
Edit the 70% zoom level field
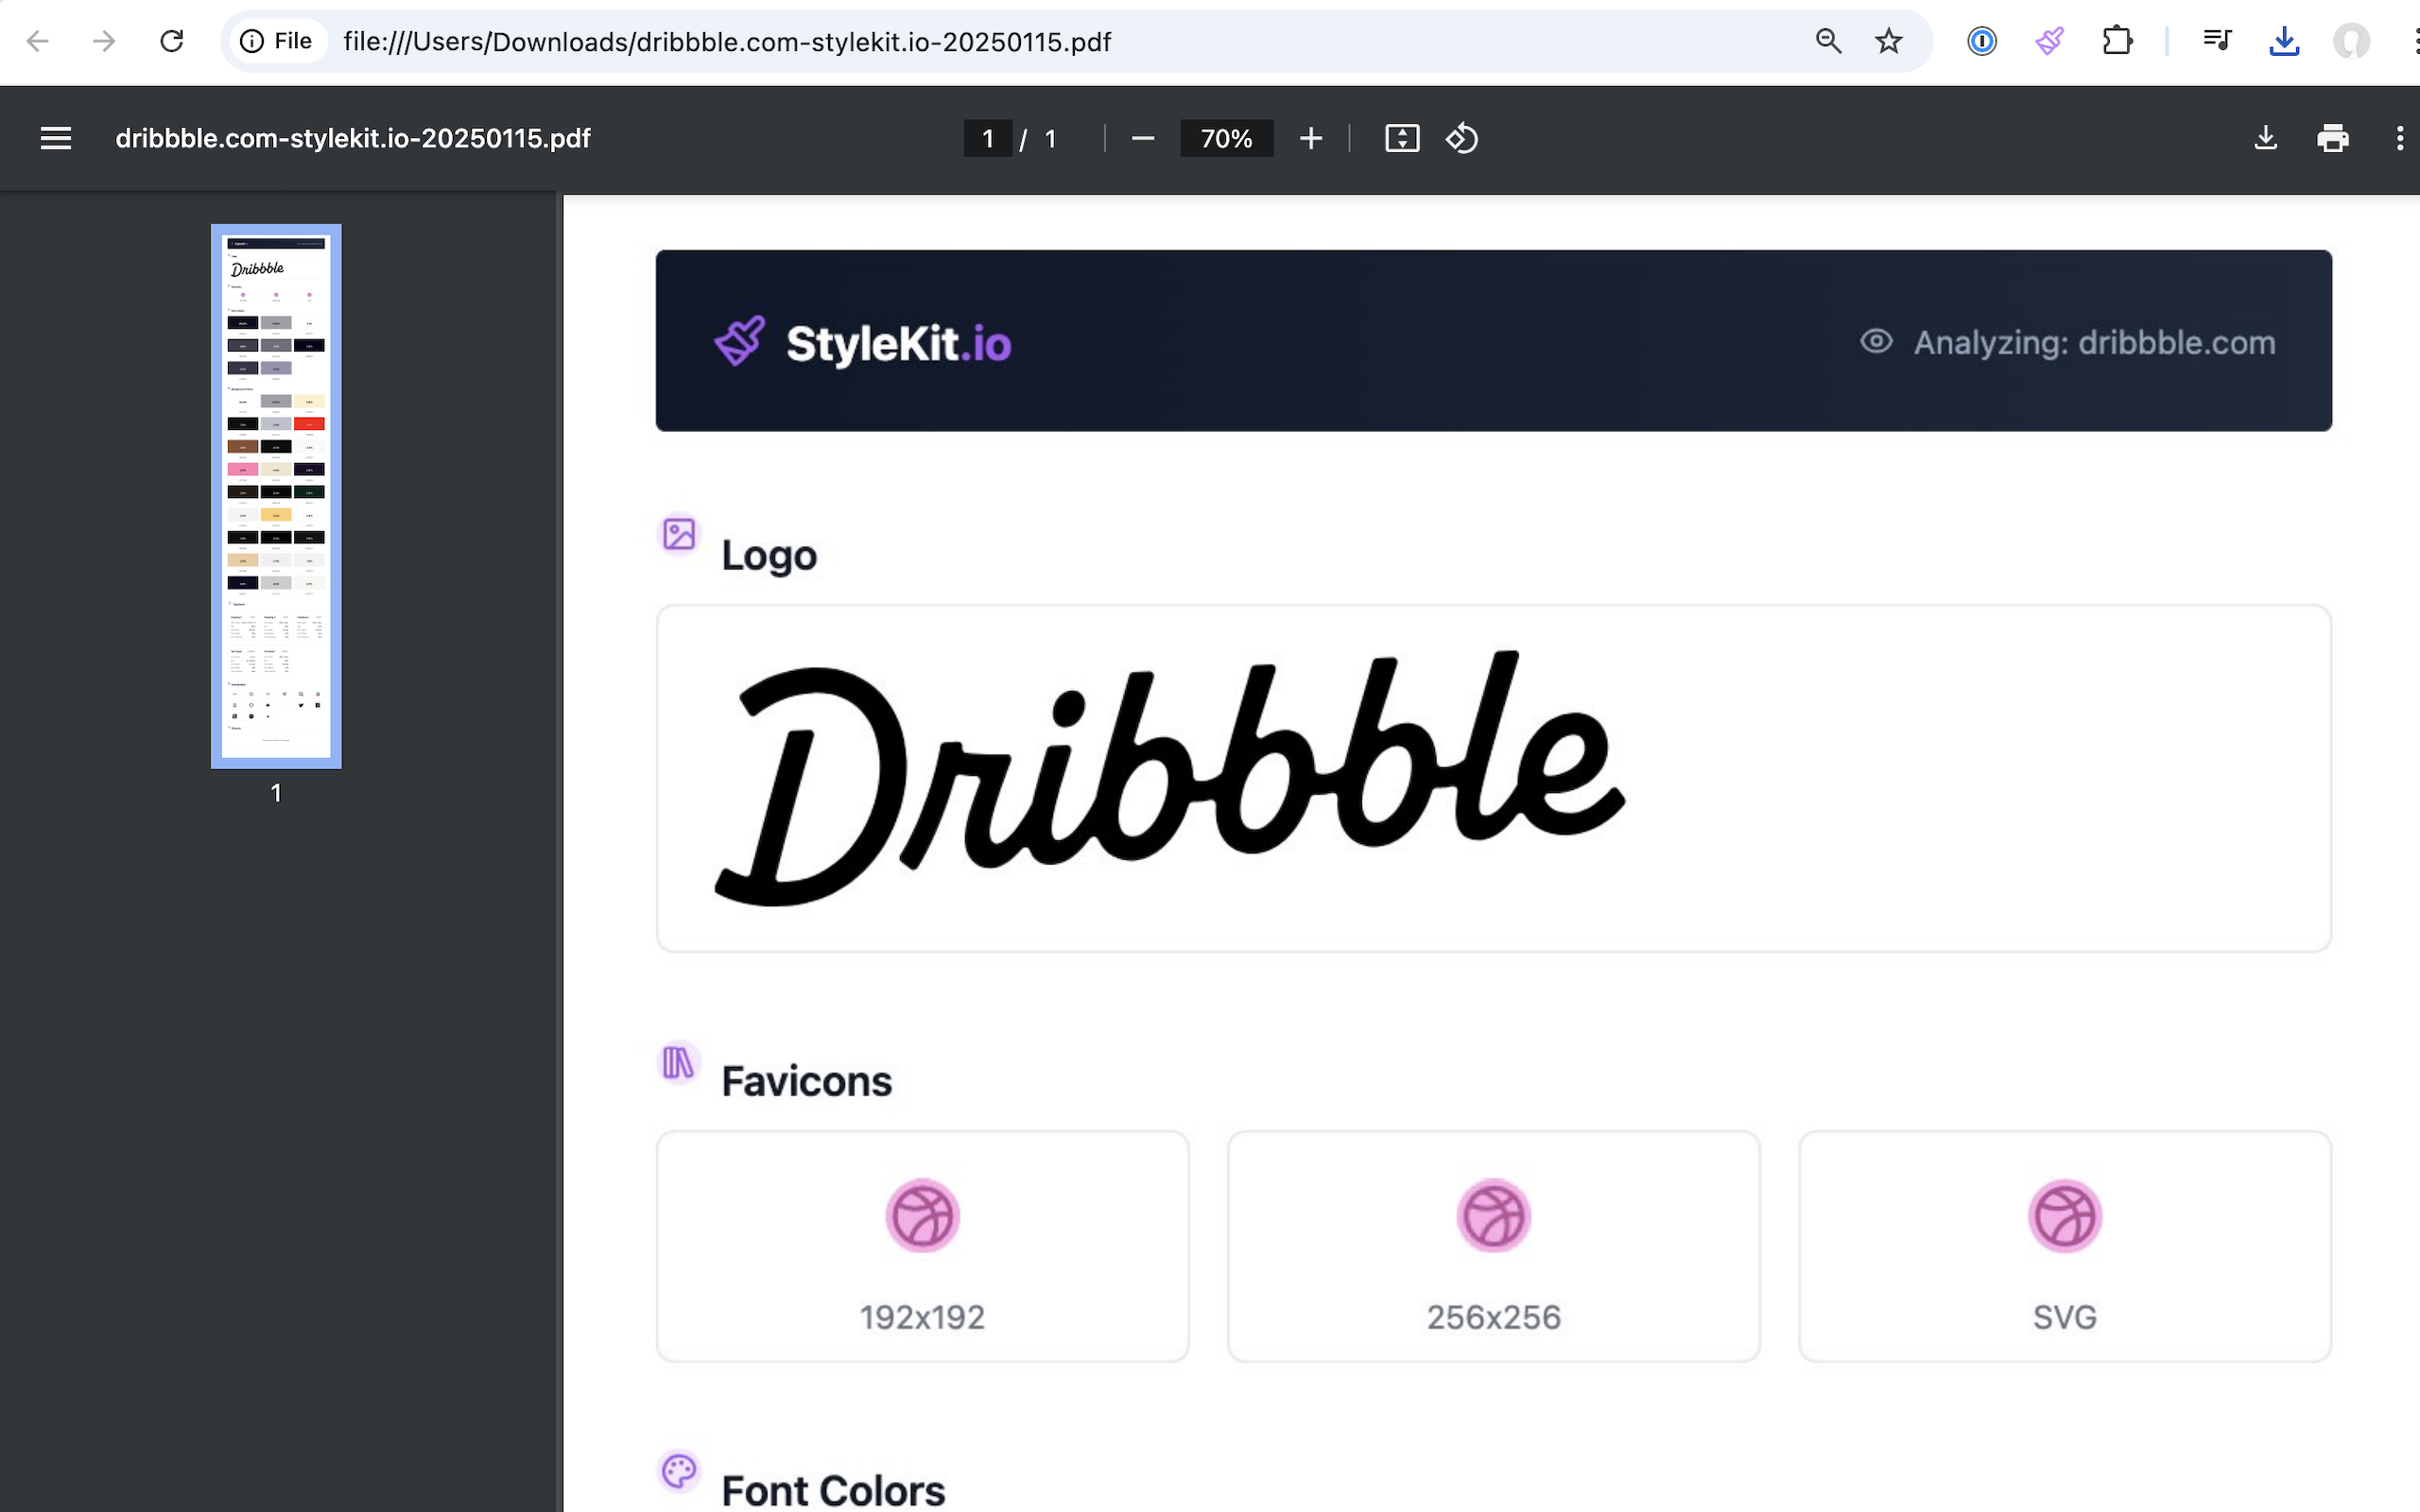click(1227, 138)
